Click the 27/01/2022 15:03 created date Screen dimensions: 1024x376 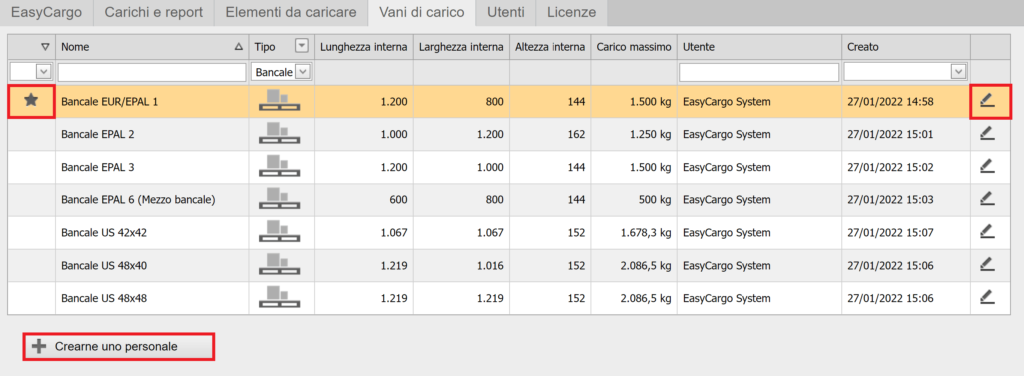[890, 199]
